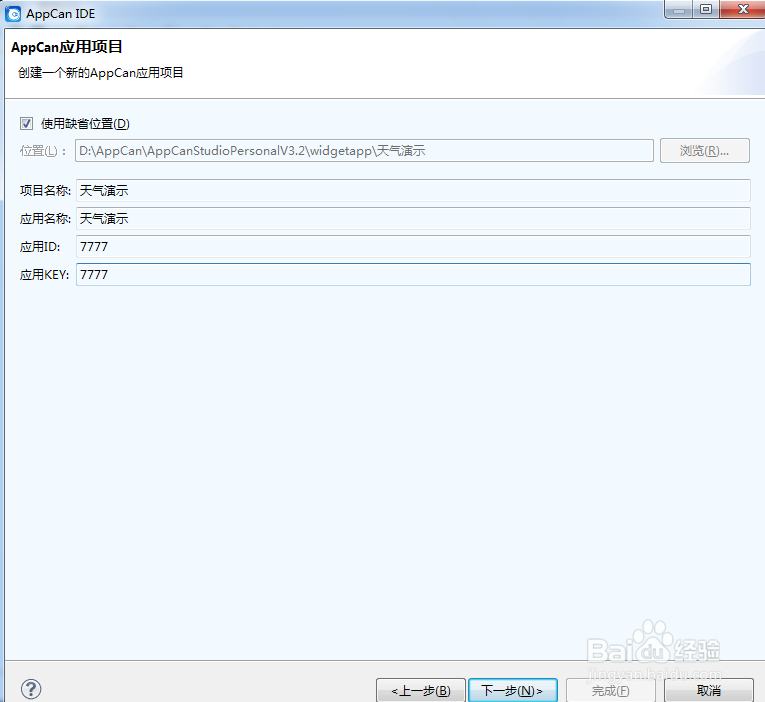Click the 应用ID: label
Viewport: 765px width, 702px height.
point(40,247)
